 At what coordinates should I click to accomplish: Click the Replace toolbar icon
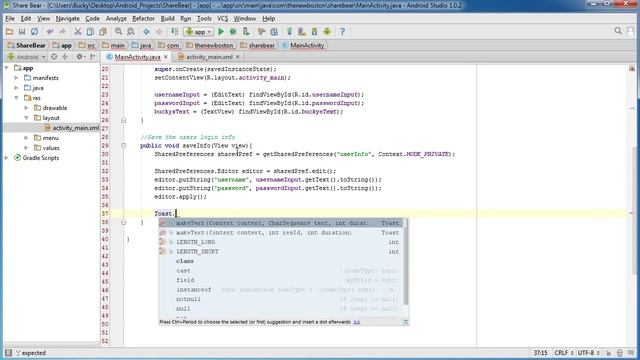(131, 31)
